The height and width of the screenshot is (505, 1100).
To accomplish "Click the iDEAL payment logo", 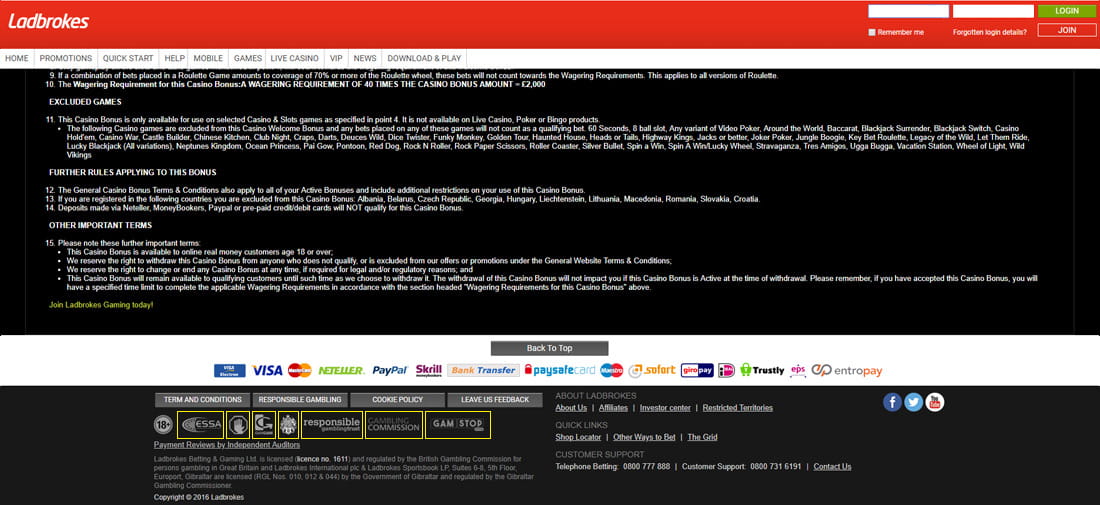I will tap(726, 370).
